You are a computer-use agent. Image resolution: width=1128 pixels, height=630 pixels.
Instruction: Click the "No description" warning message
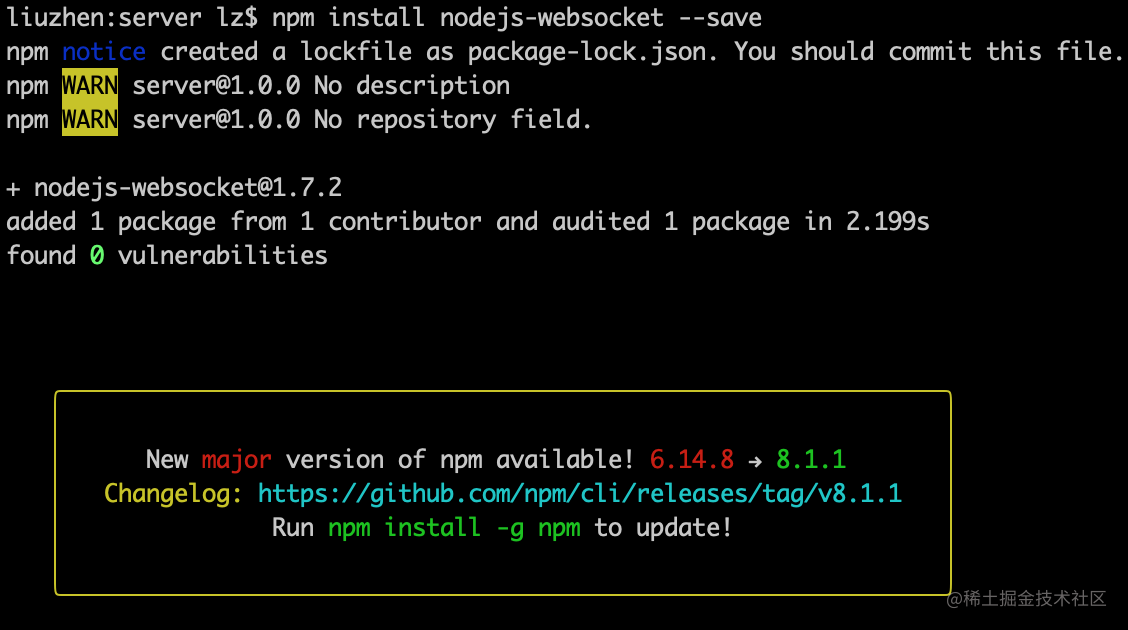point(411,86)
